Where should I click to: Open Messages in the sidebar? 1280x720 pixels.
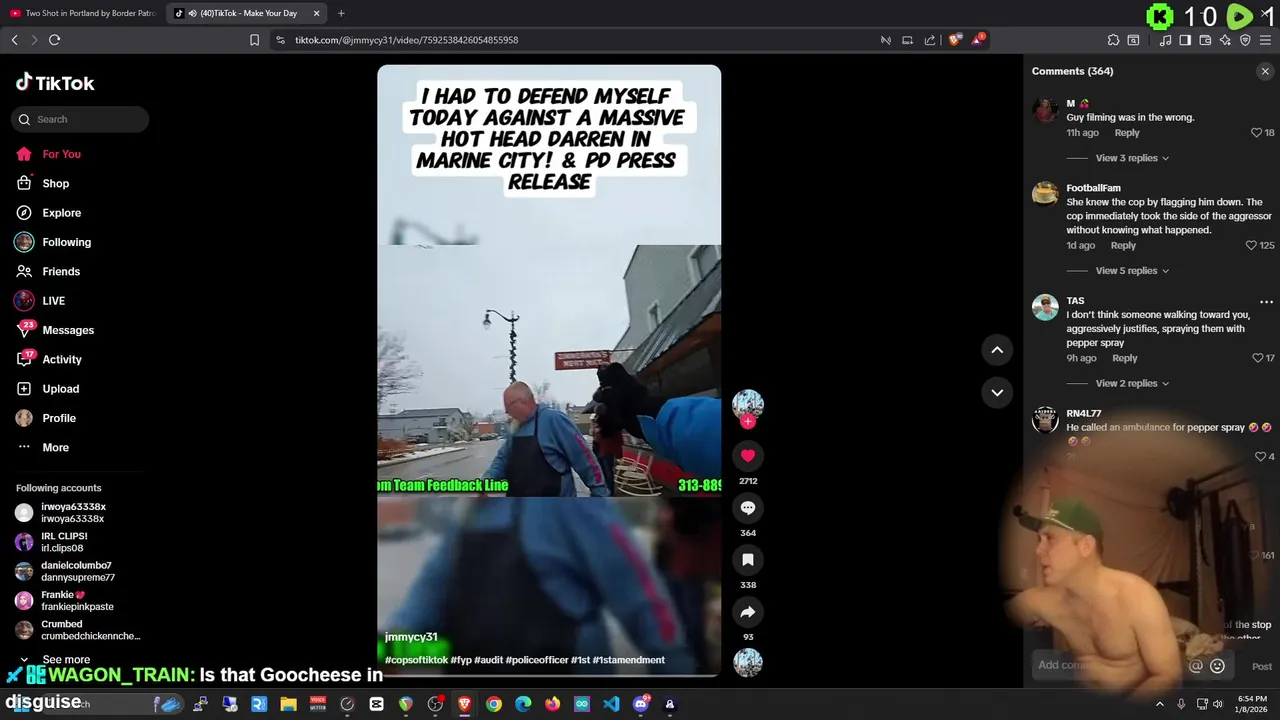pos(55,330)
